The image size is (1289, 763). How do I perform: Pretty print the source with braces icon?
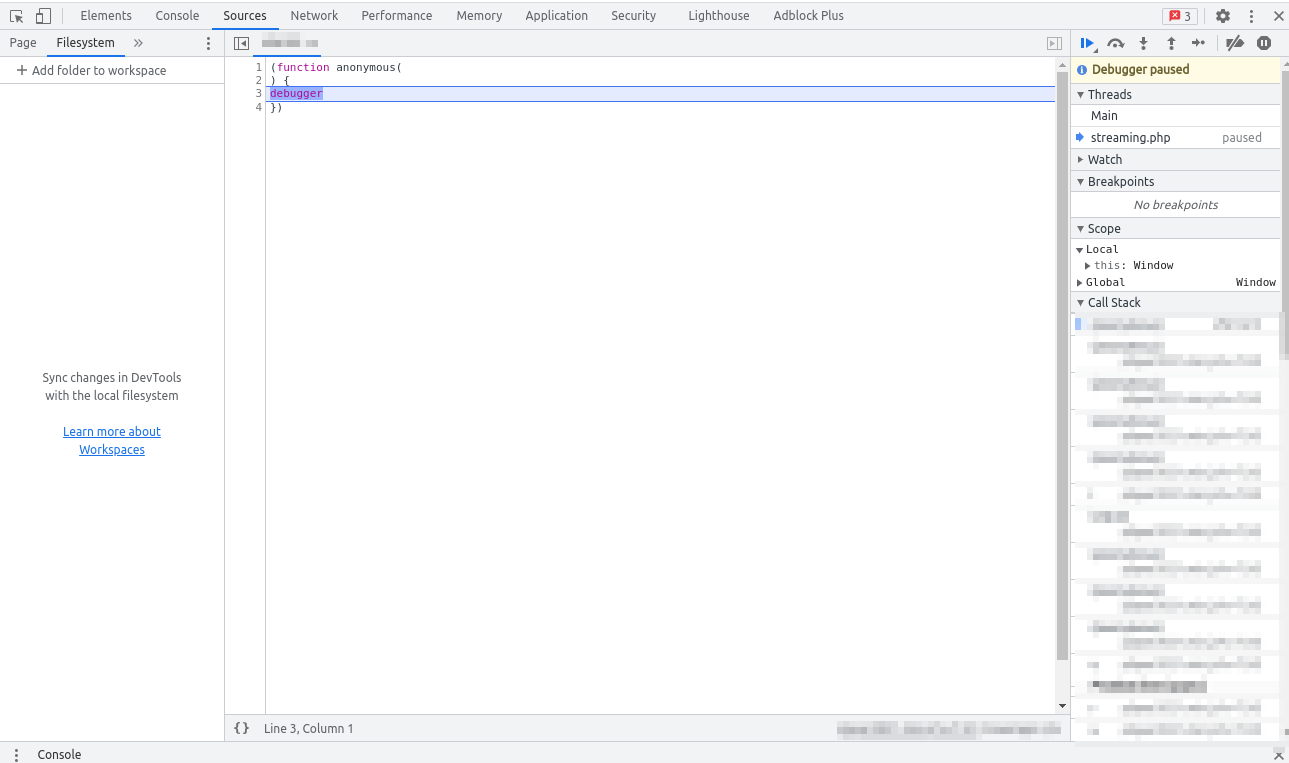(x=241, y=728)
